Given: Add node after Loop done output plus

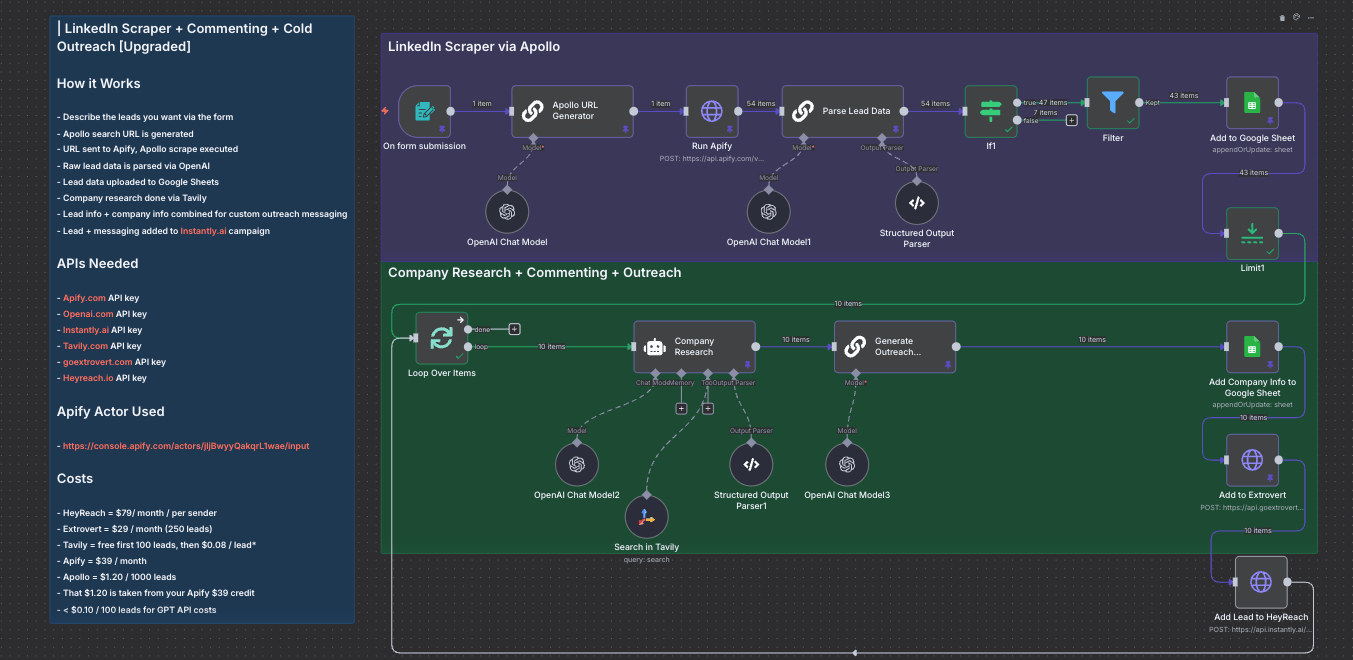Looking at the screenshot, I should [514, 328].
